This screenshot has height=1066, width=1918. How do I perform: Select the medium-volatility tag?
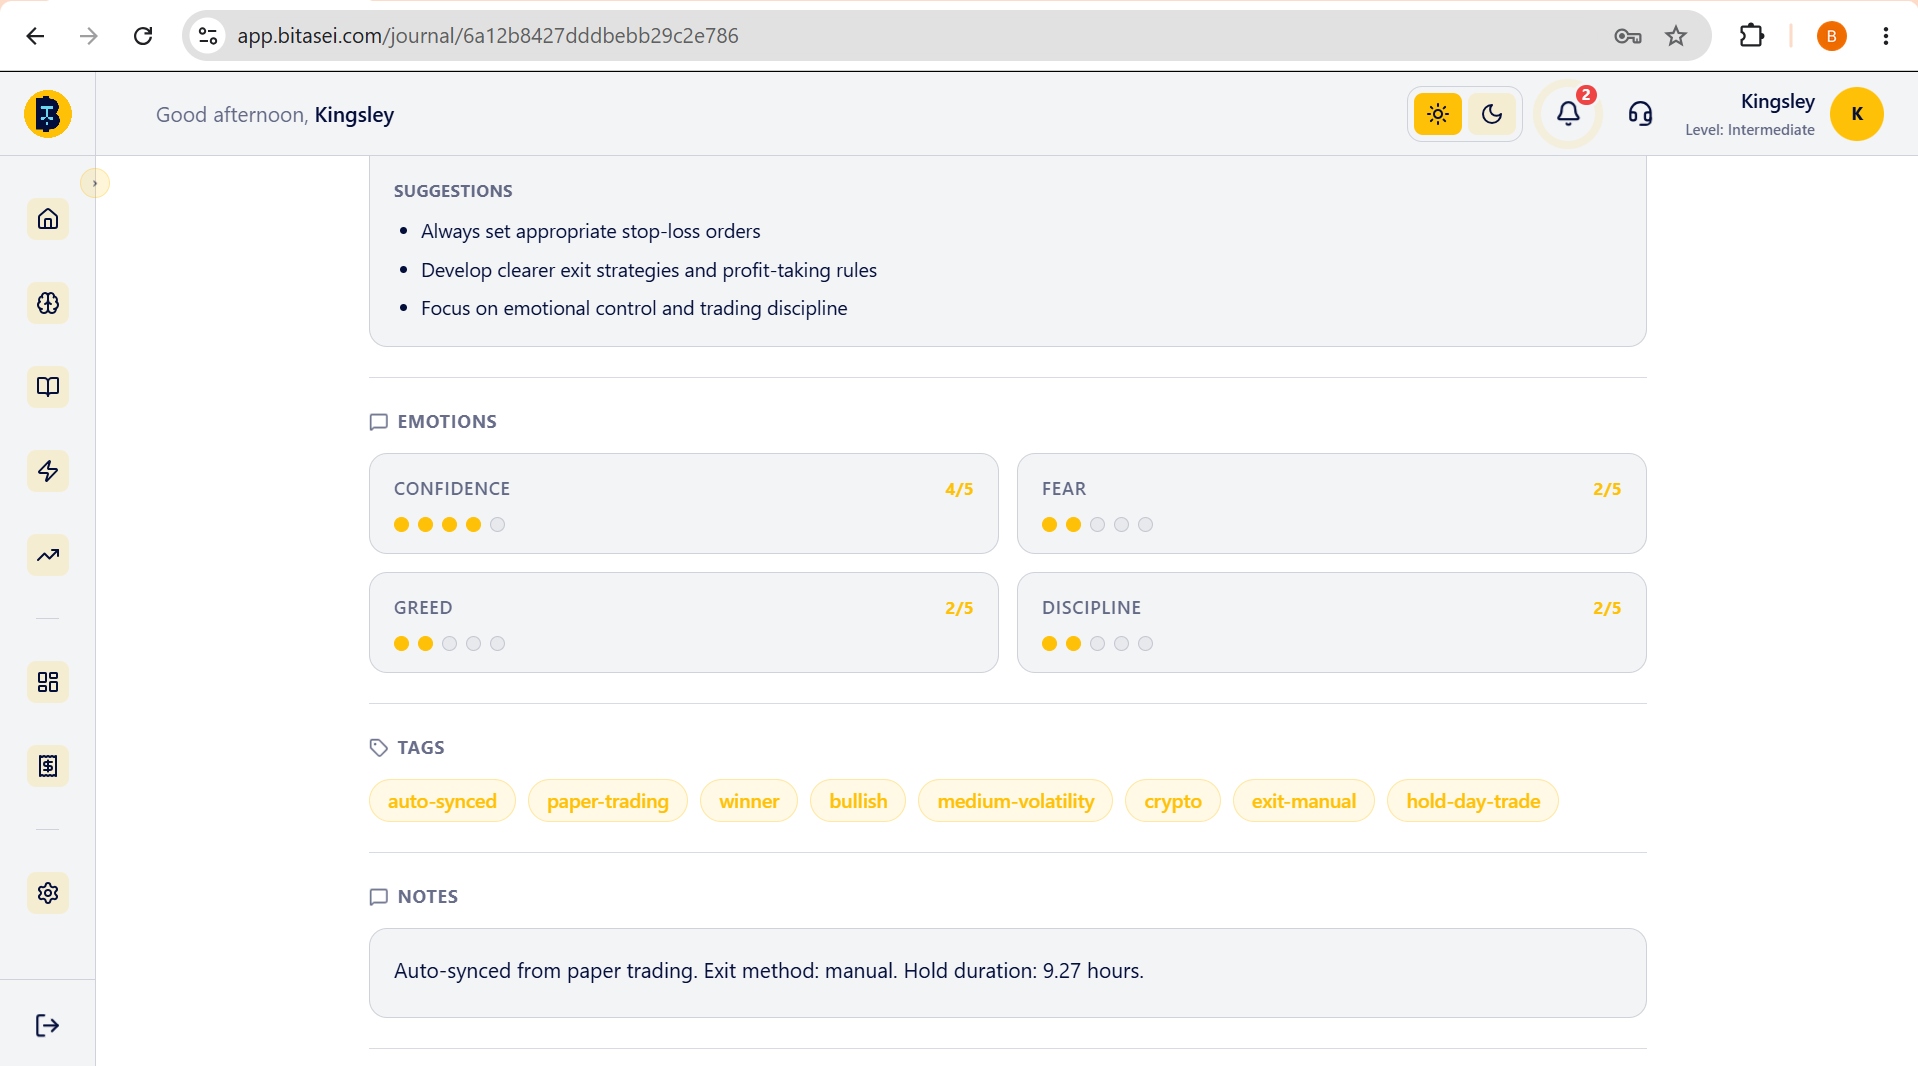click(x=1016, y=801)
